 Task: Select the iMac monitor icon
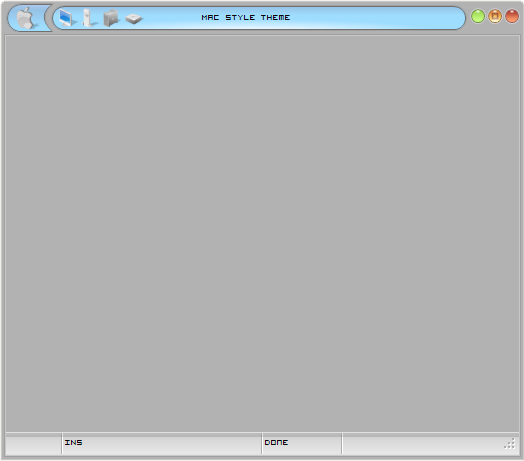(67, 18)
